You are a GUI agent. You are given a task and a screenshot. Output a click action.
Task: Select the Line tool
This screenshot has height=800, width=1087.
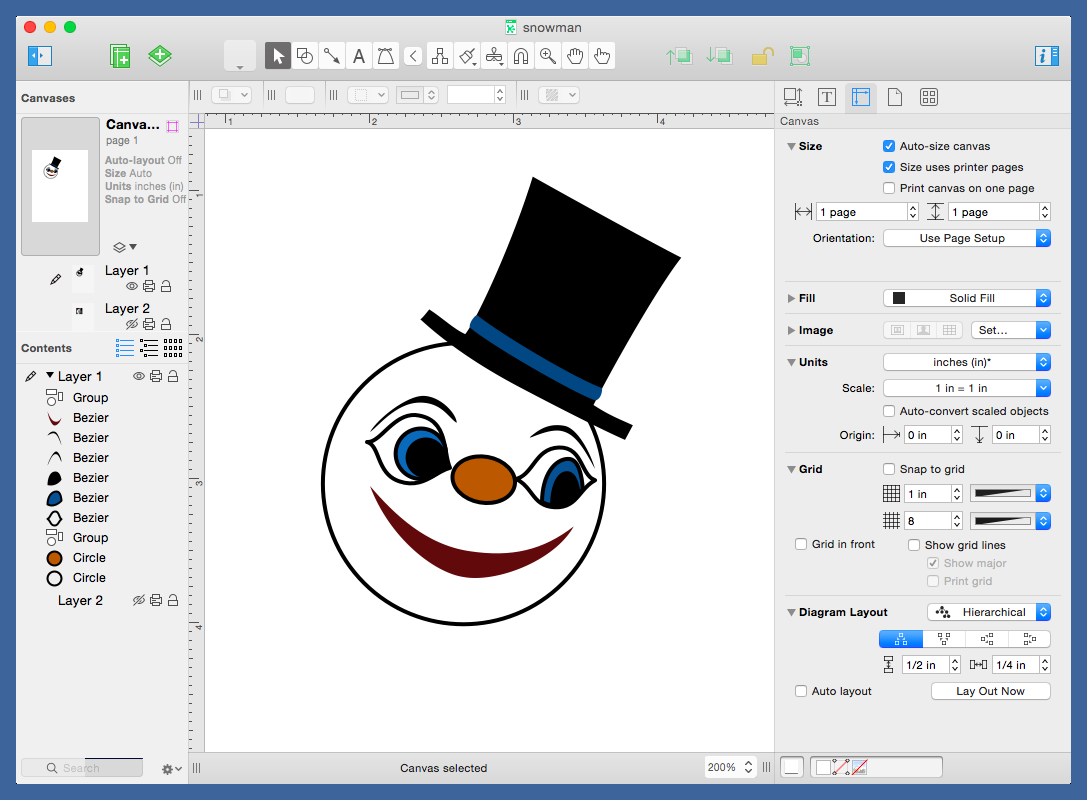[x=332, y=56]
